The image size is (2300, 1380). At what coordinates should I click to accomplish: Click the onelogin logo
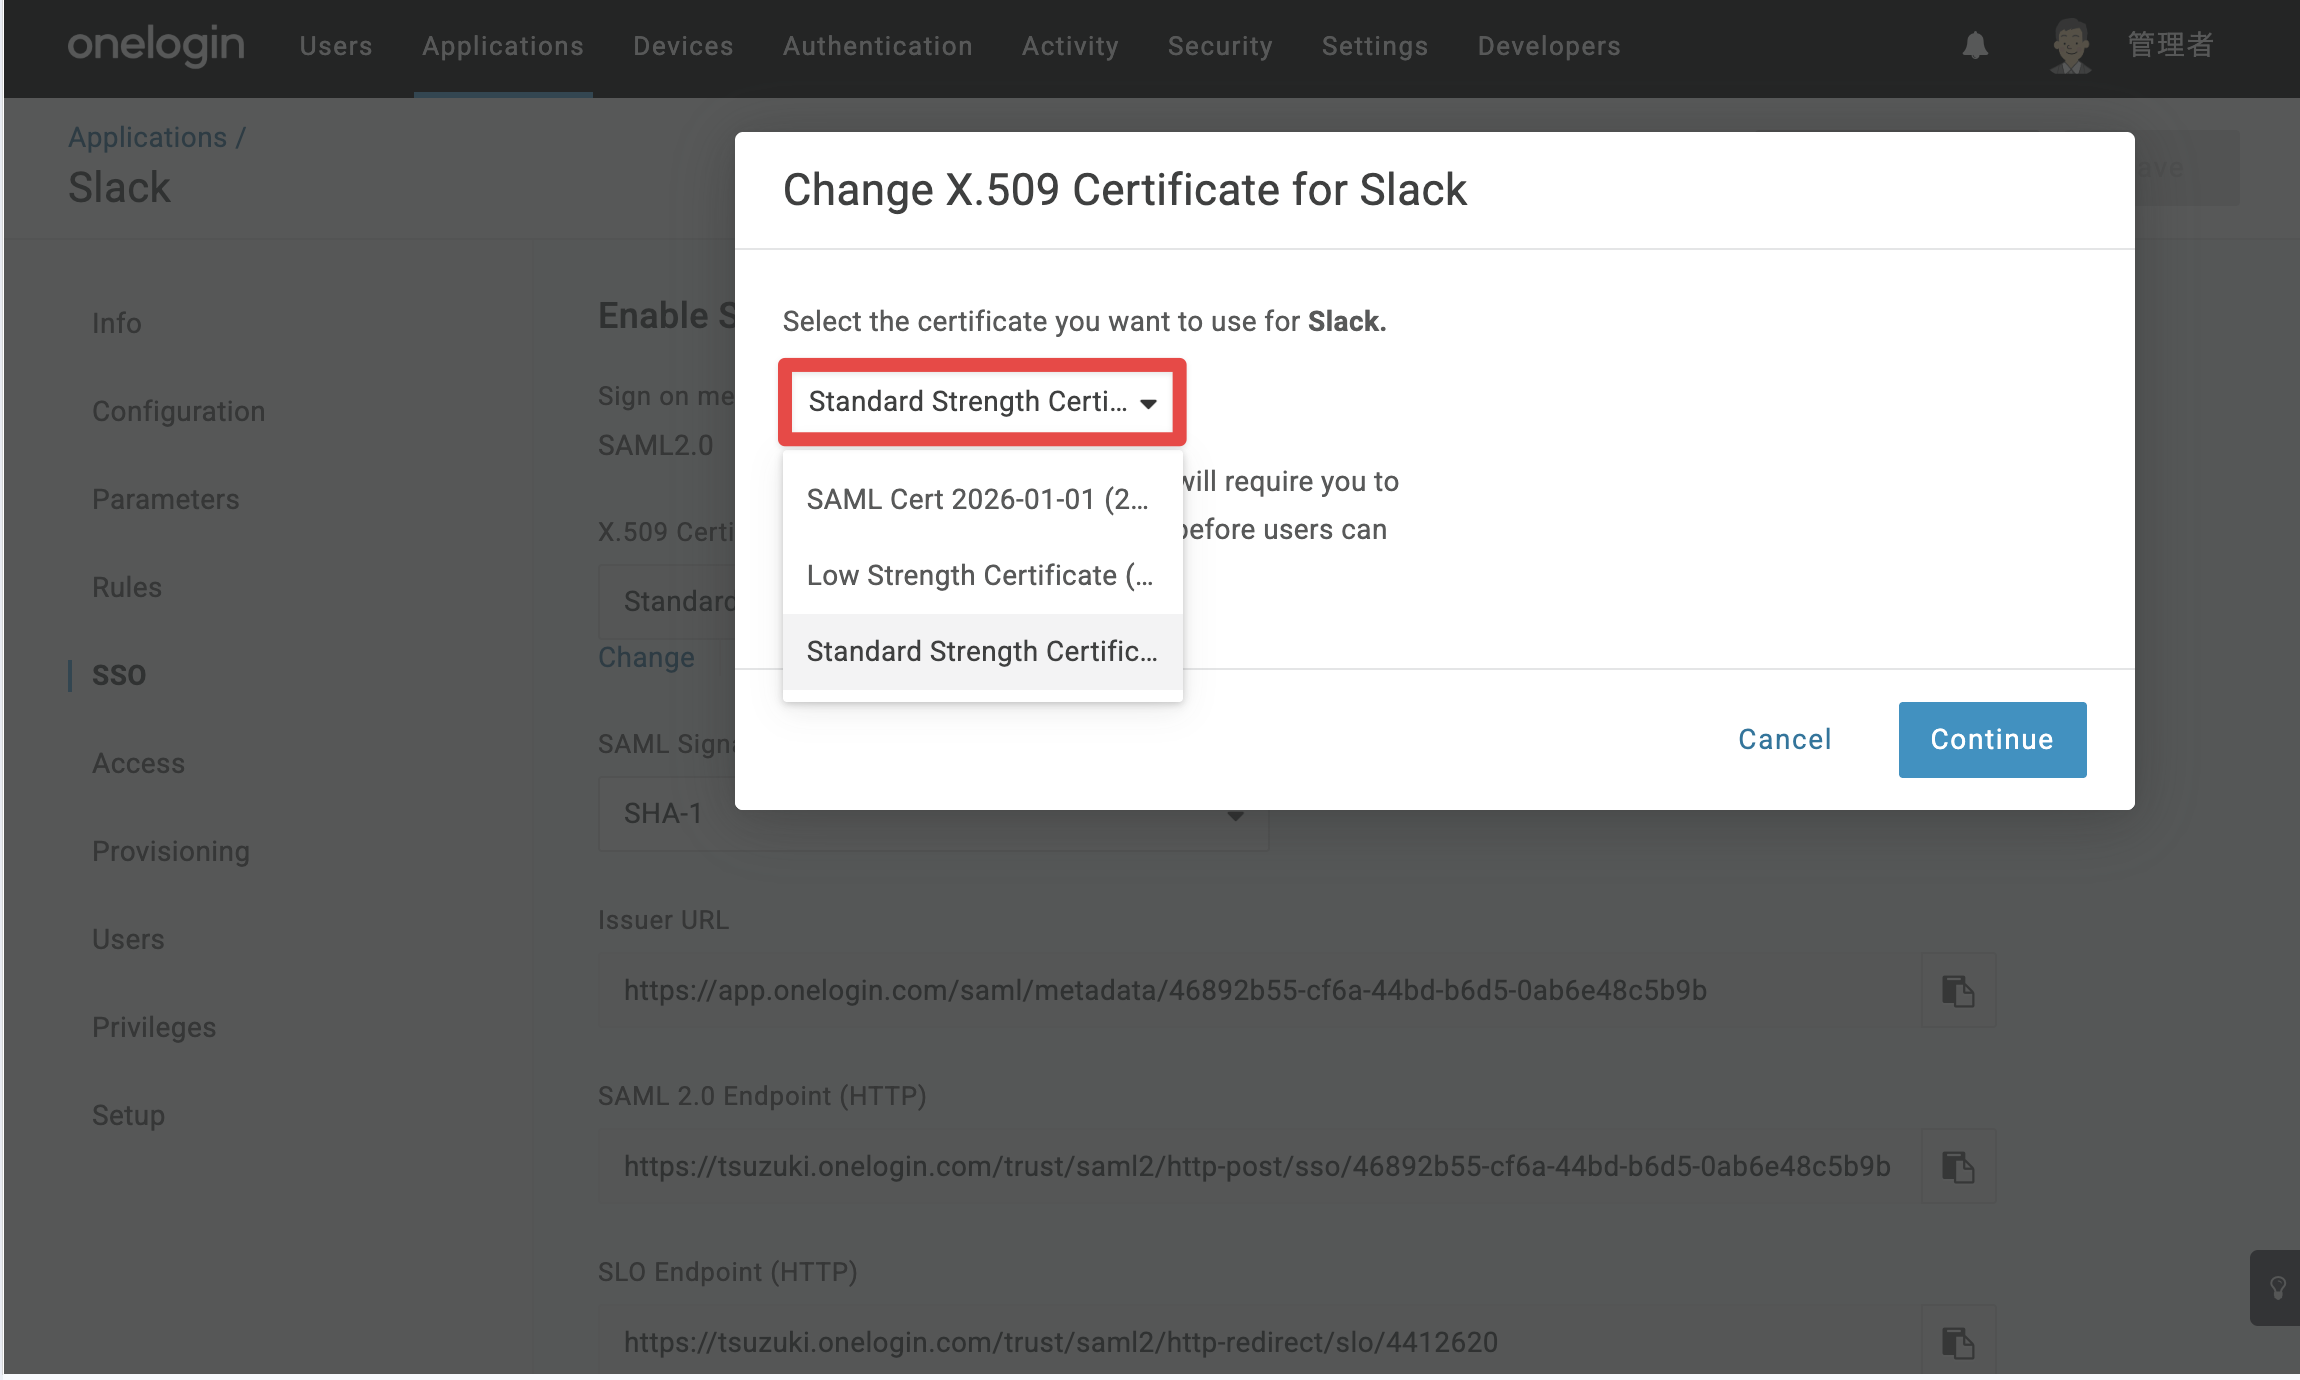pos(156,46)
